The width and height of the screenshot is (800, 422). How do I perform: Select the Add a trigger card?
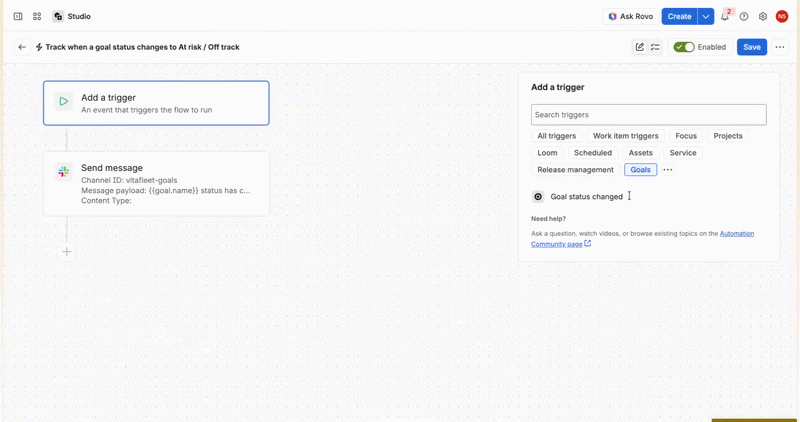156,103
